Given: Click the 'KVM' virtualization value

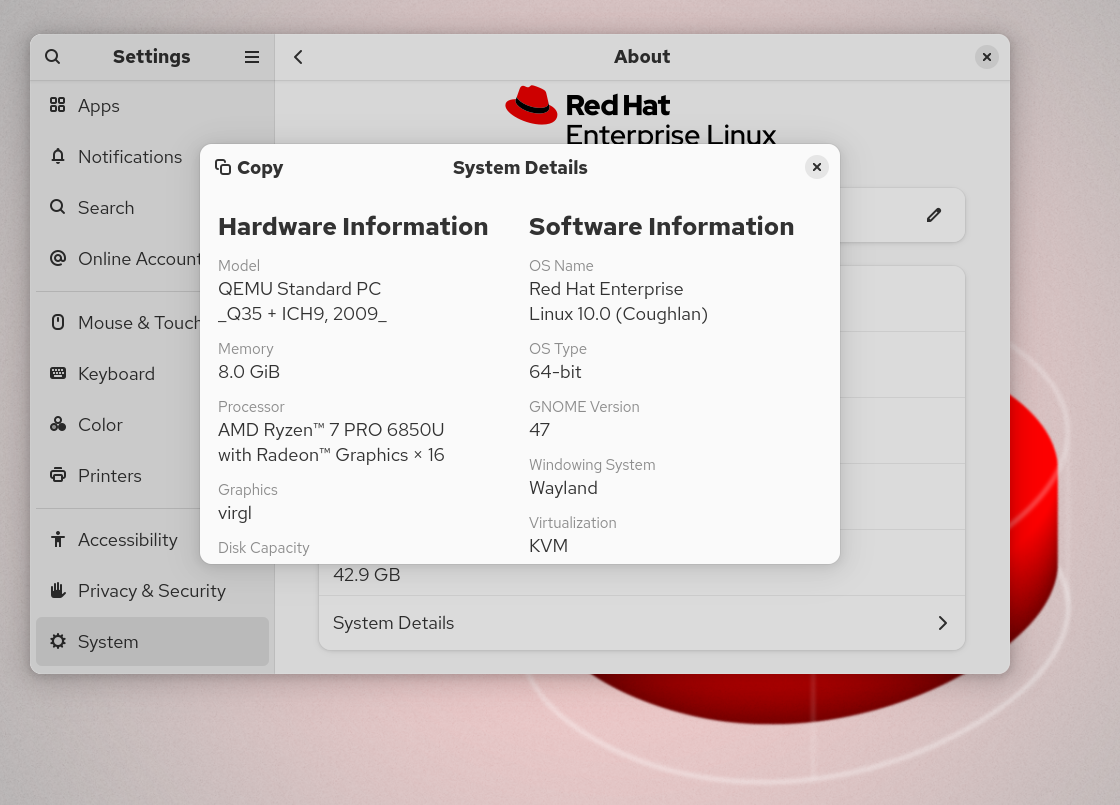Looking at the screenshot, I should (548, 546).
